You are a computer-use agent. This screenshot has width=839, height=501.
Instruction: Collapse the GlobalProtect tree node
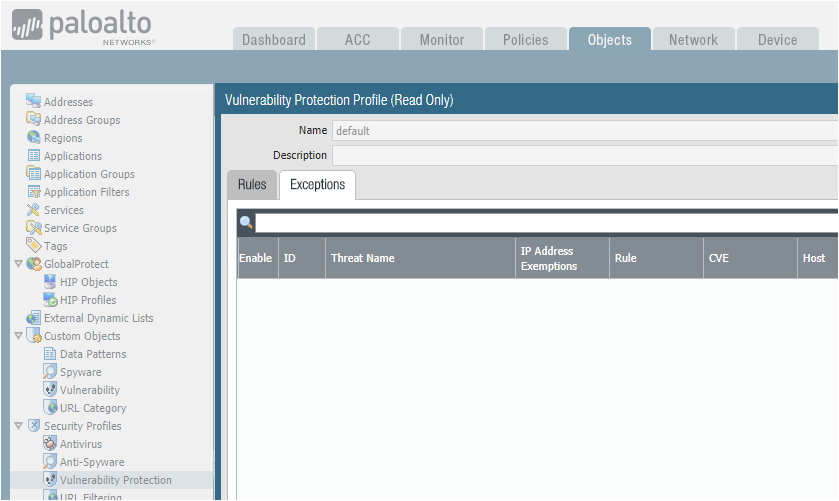pos(18,264)
